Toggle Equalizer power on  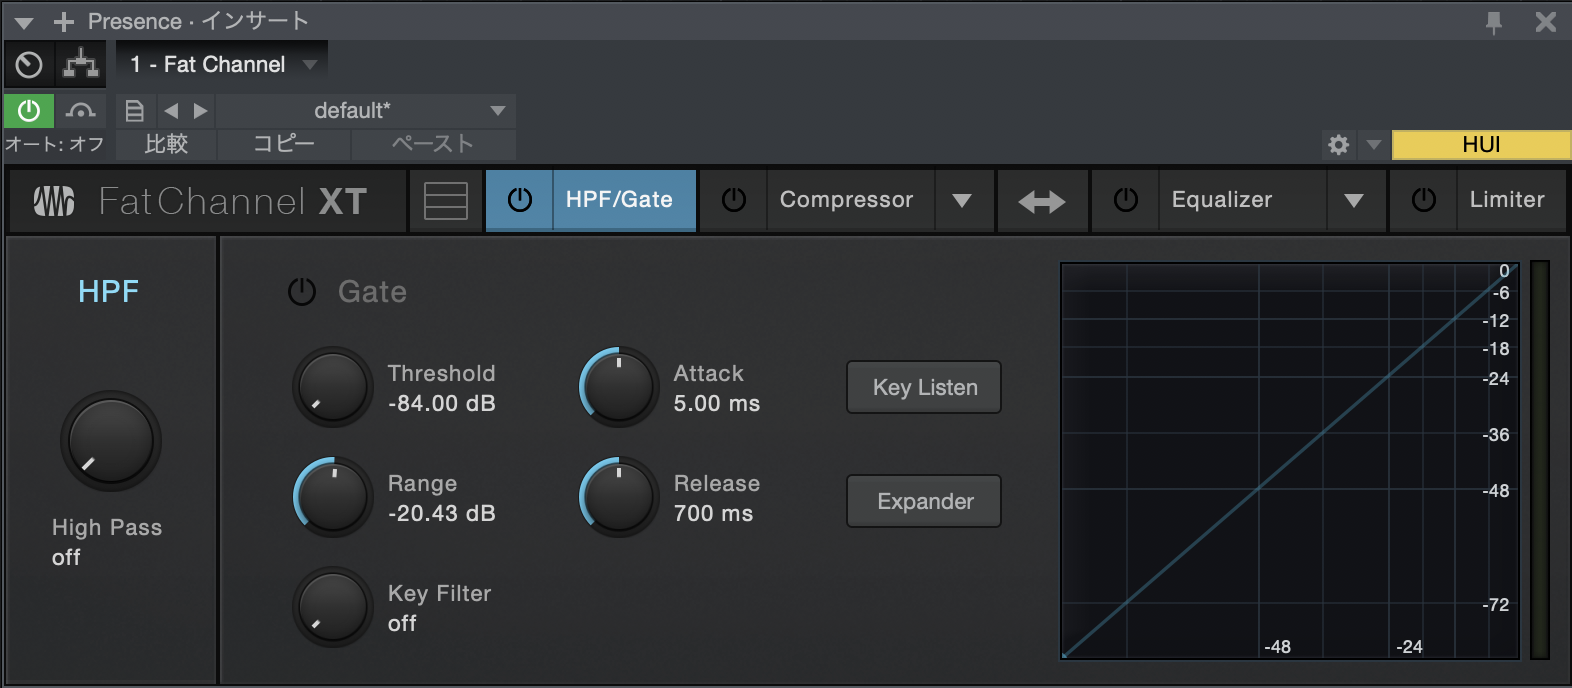click(1126, 200)
